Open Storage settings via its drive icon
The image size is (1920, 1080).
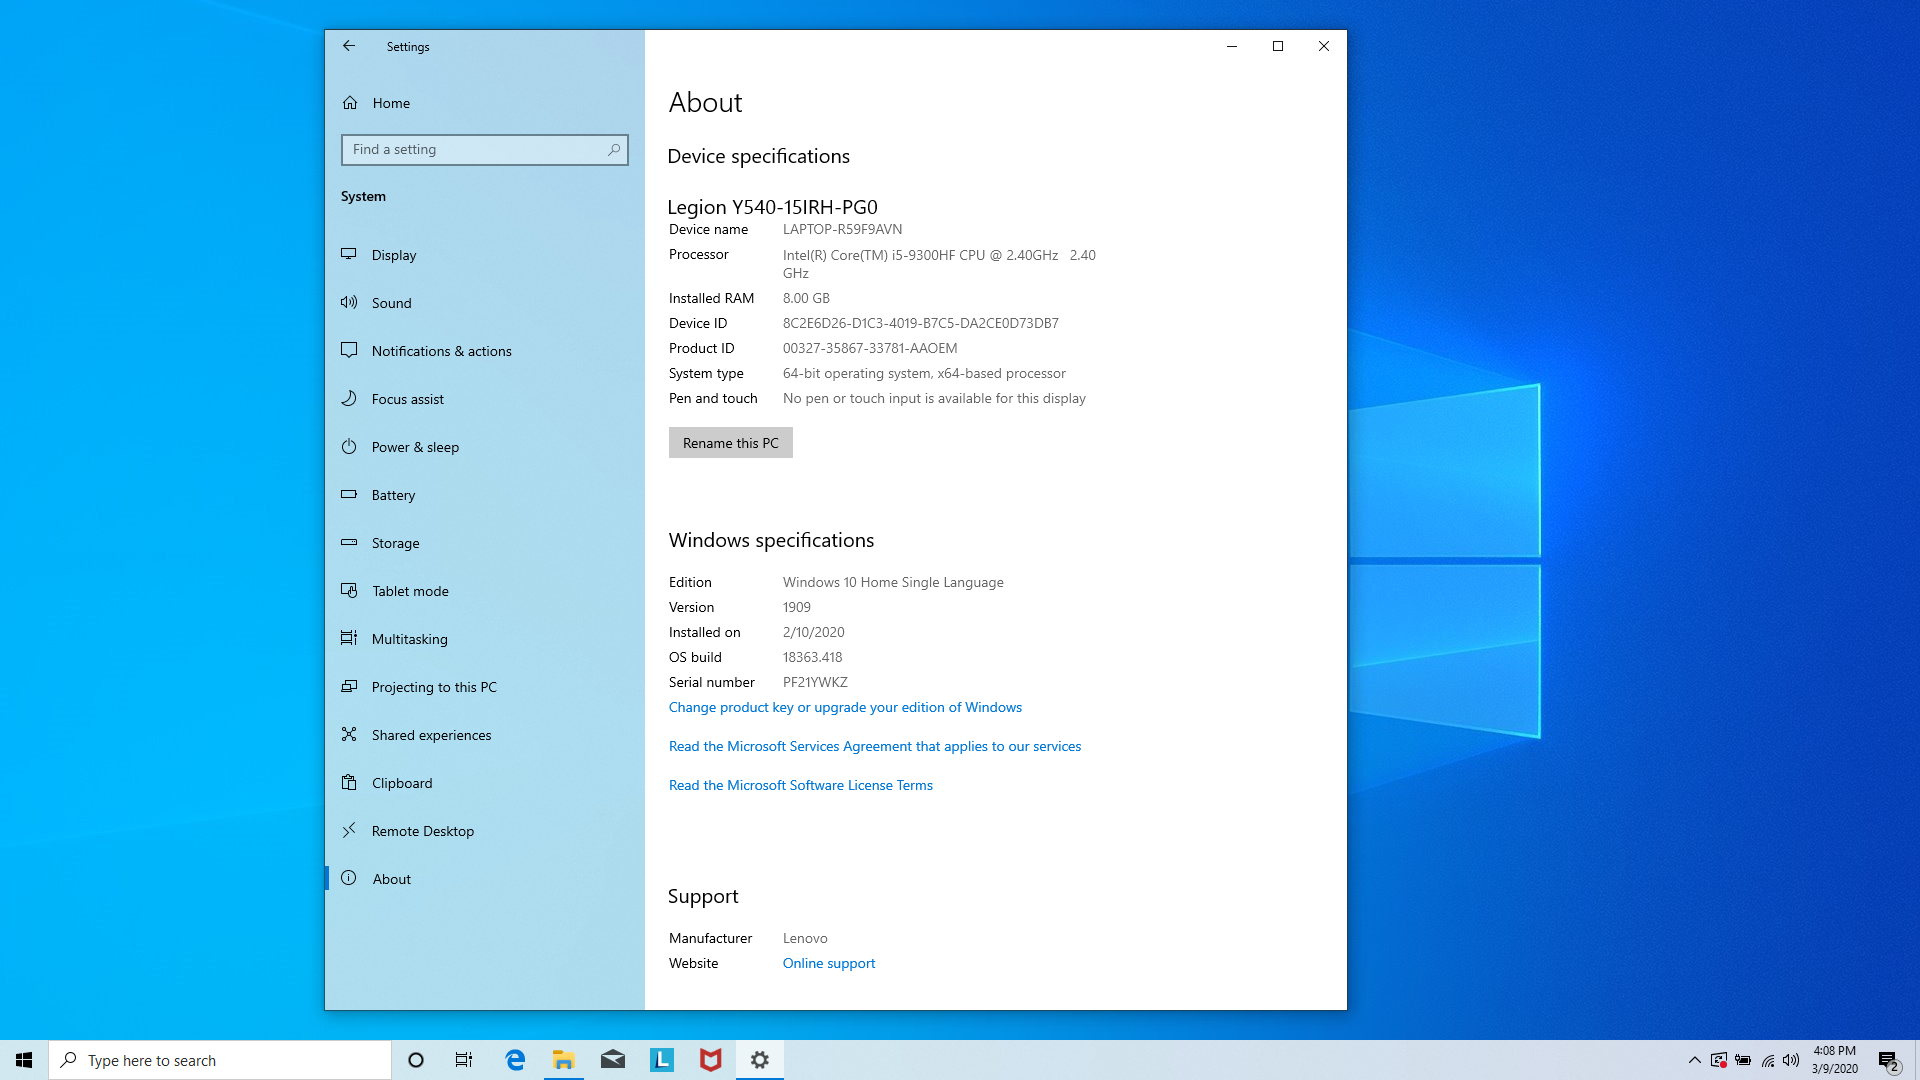tap(349, 542)
